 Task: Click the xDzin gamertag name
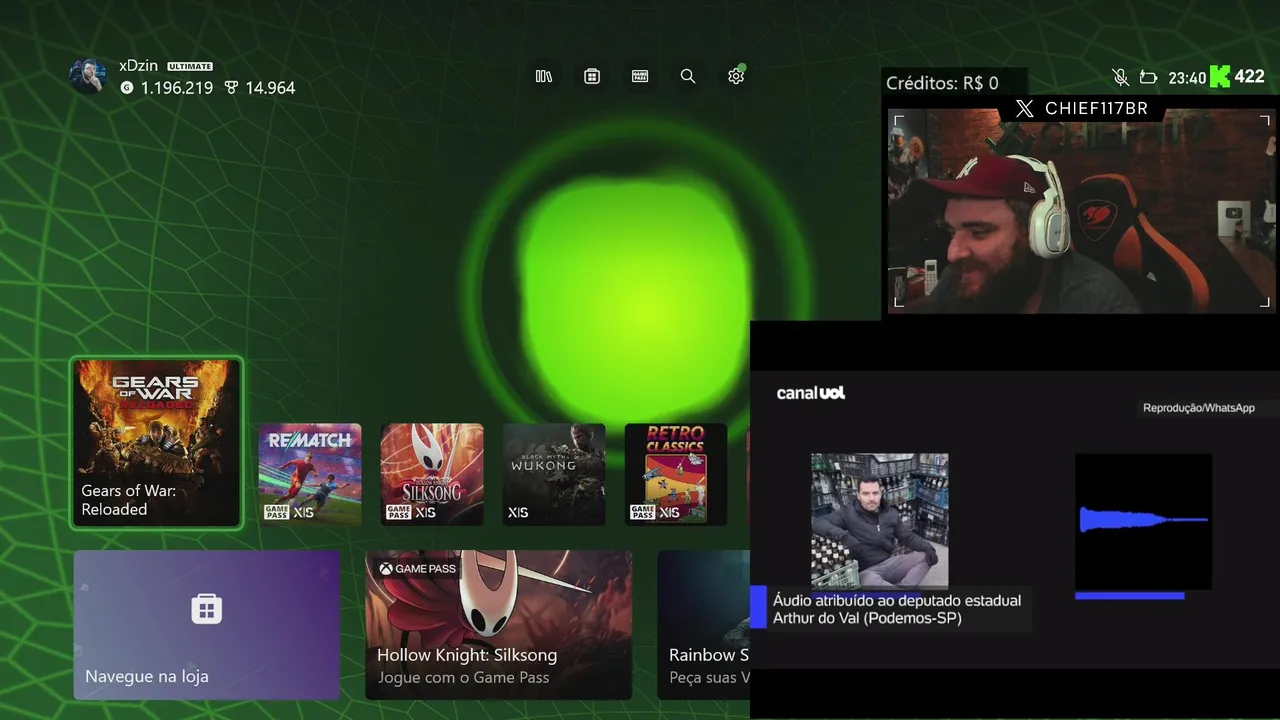(139, 66)
